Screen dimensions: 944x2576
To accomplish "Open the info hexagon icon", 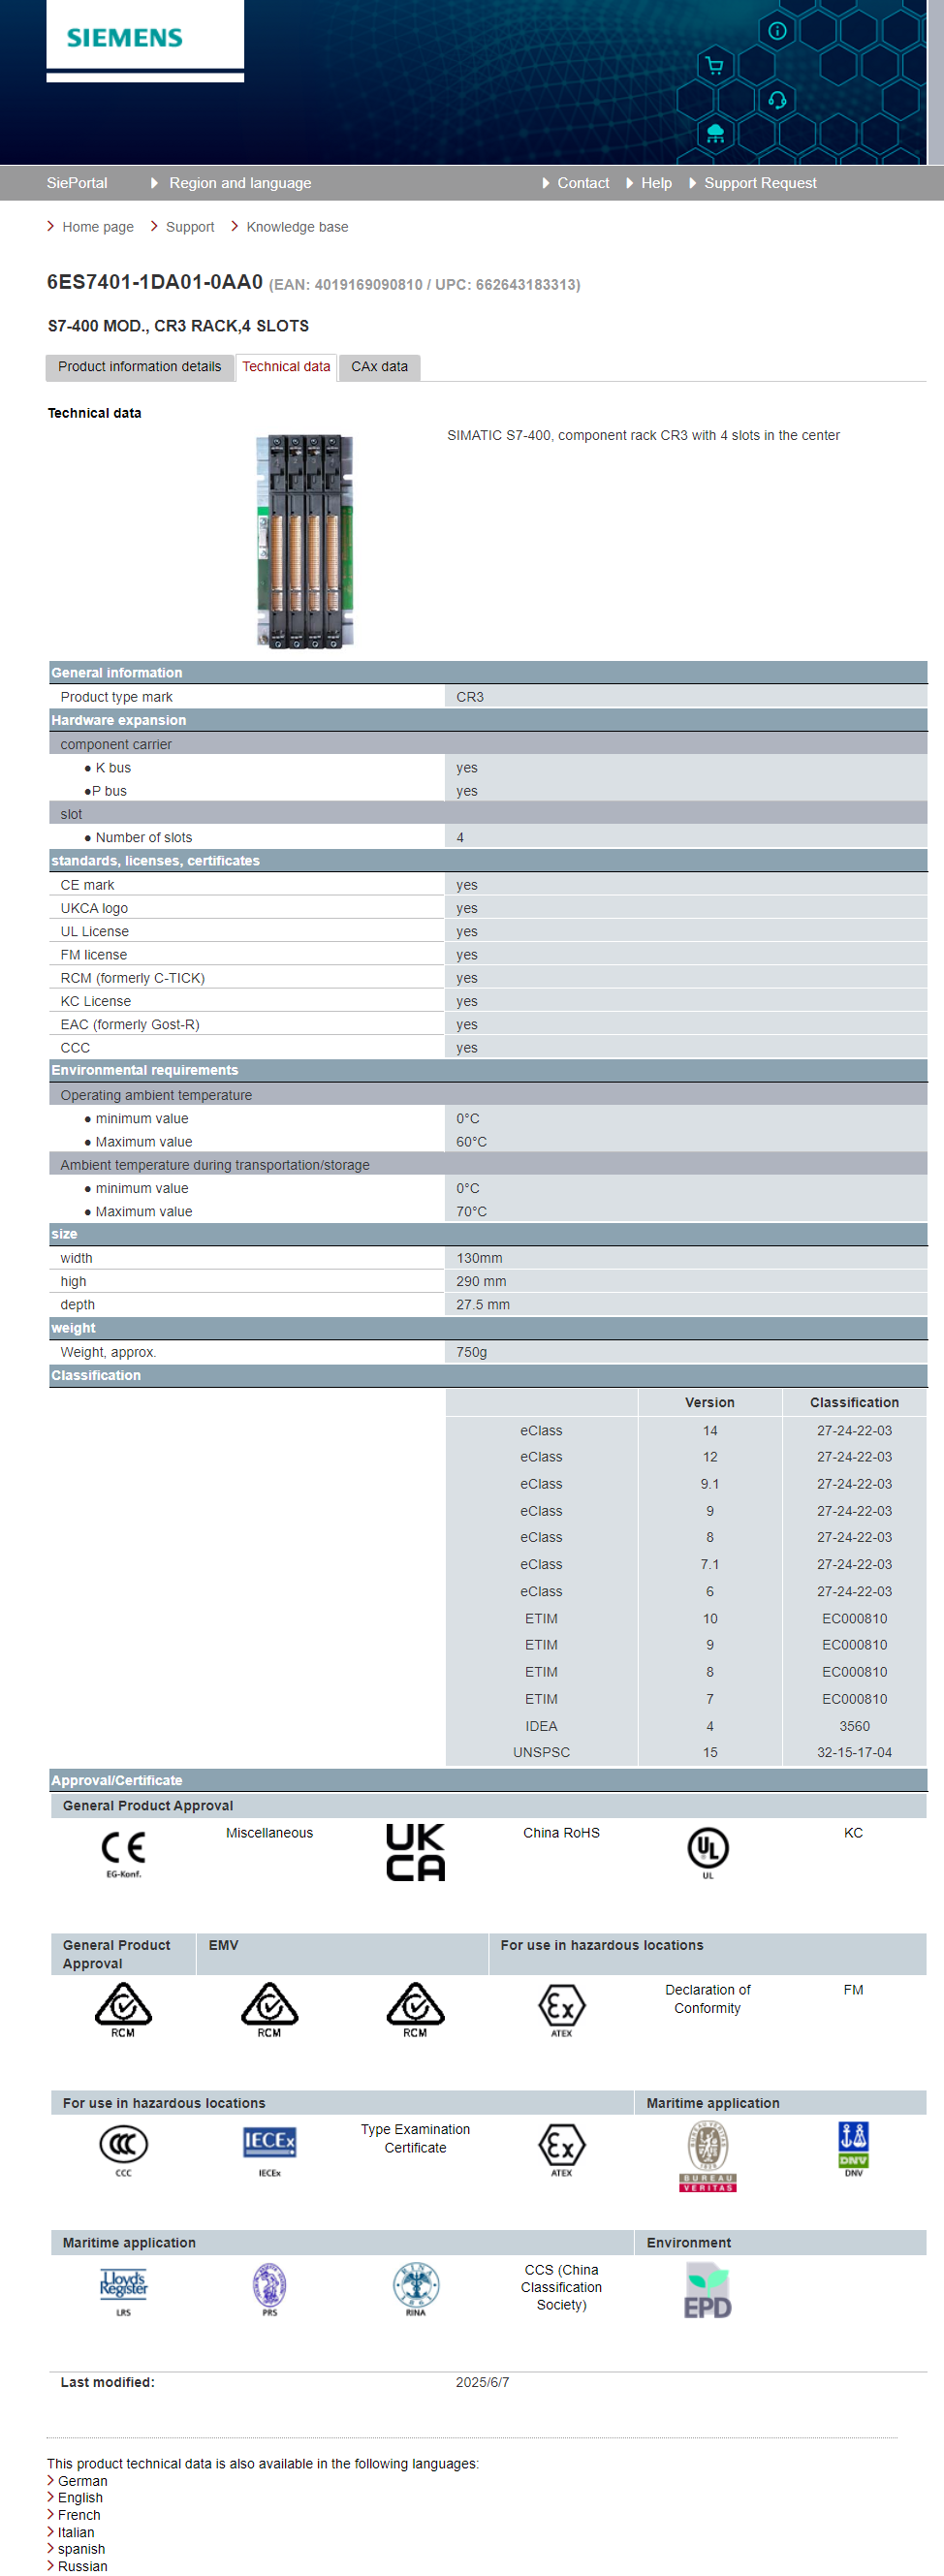I will coord(776,31).
